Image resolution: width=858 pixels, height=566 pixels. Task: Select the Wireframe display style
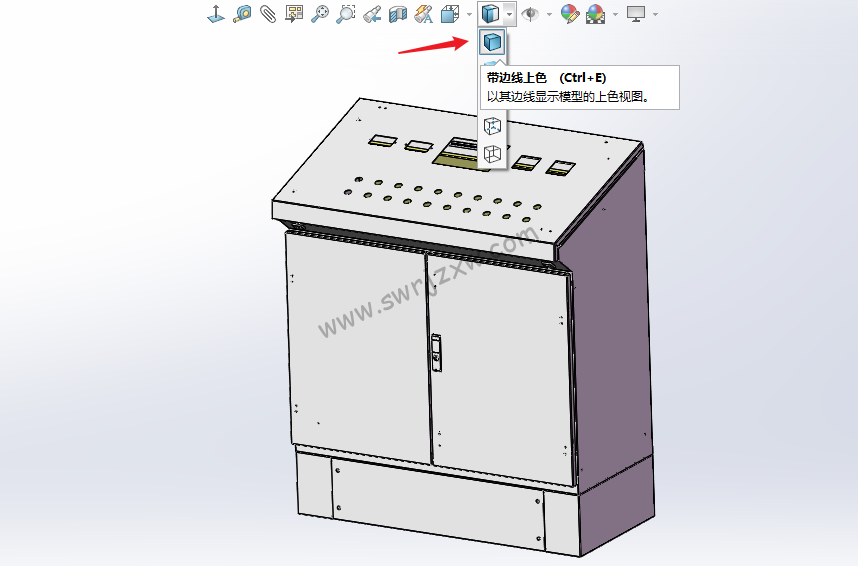492,154
